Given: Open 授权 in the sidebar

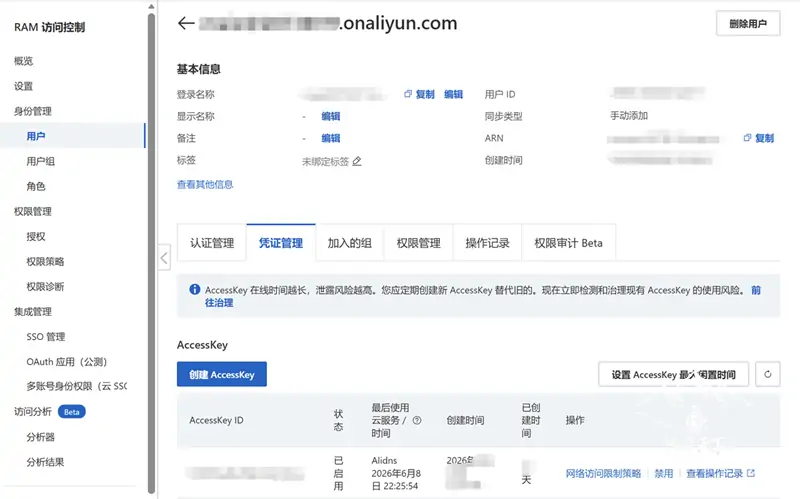Looking at the screenshot, I should (x=36, y=236).
